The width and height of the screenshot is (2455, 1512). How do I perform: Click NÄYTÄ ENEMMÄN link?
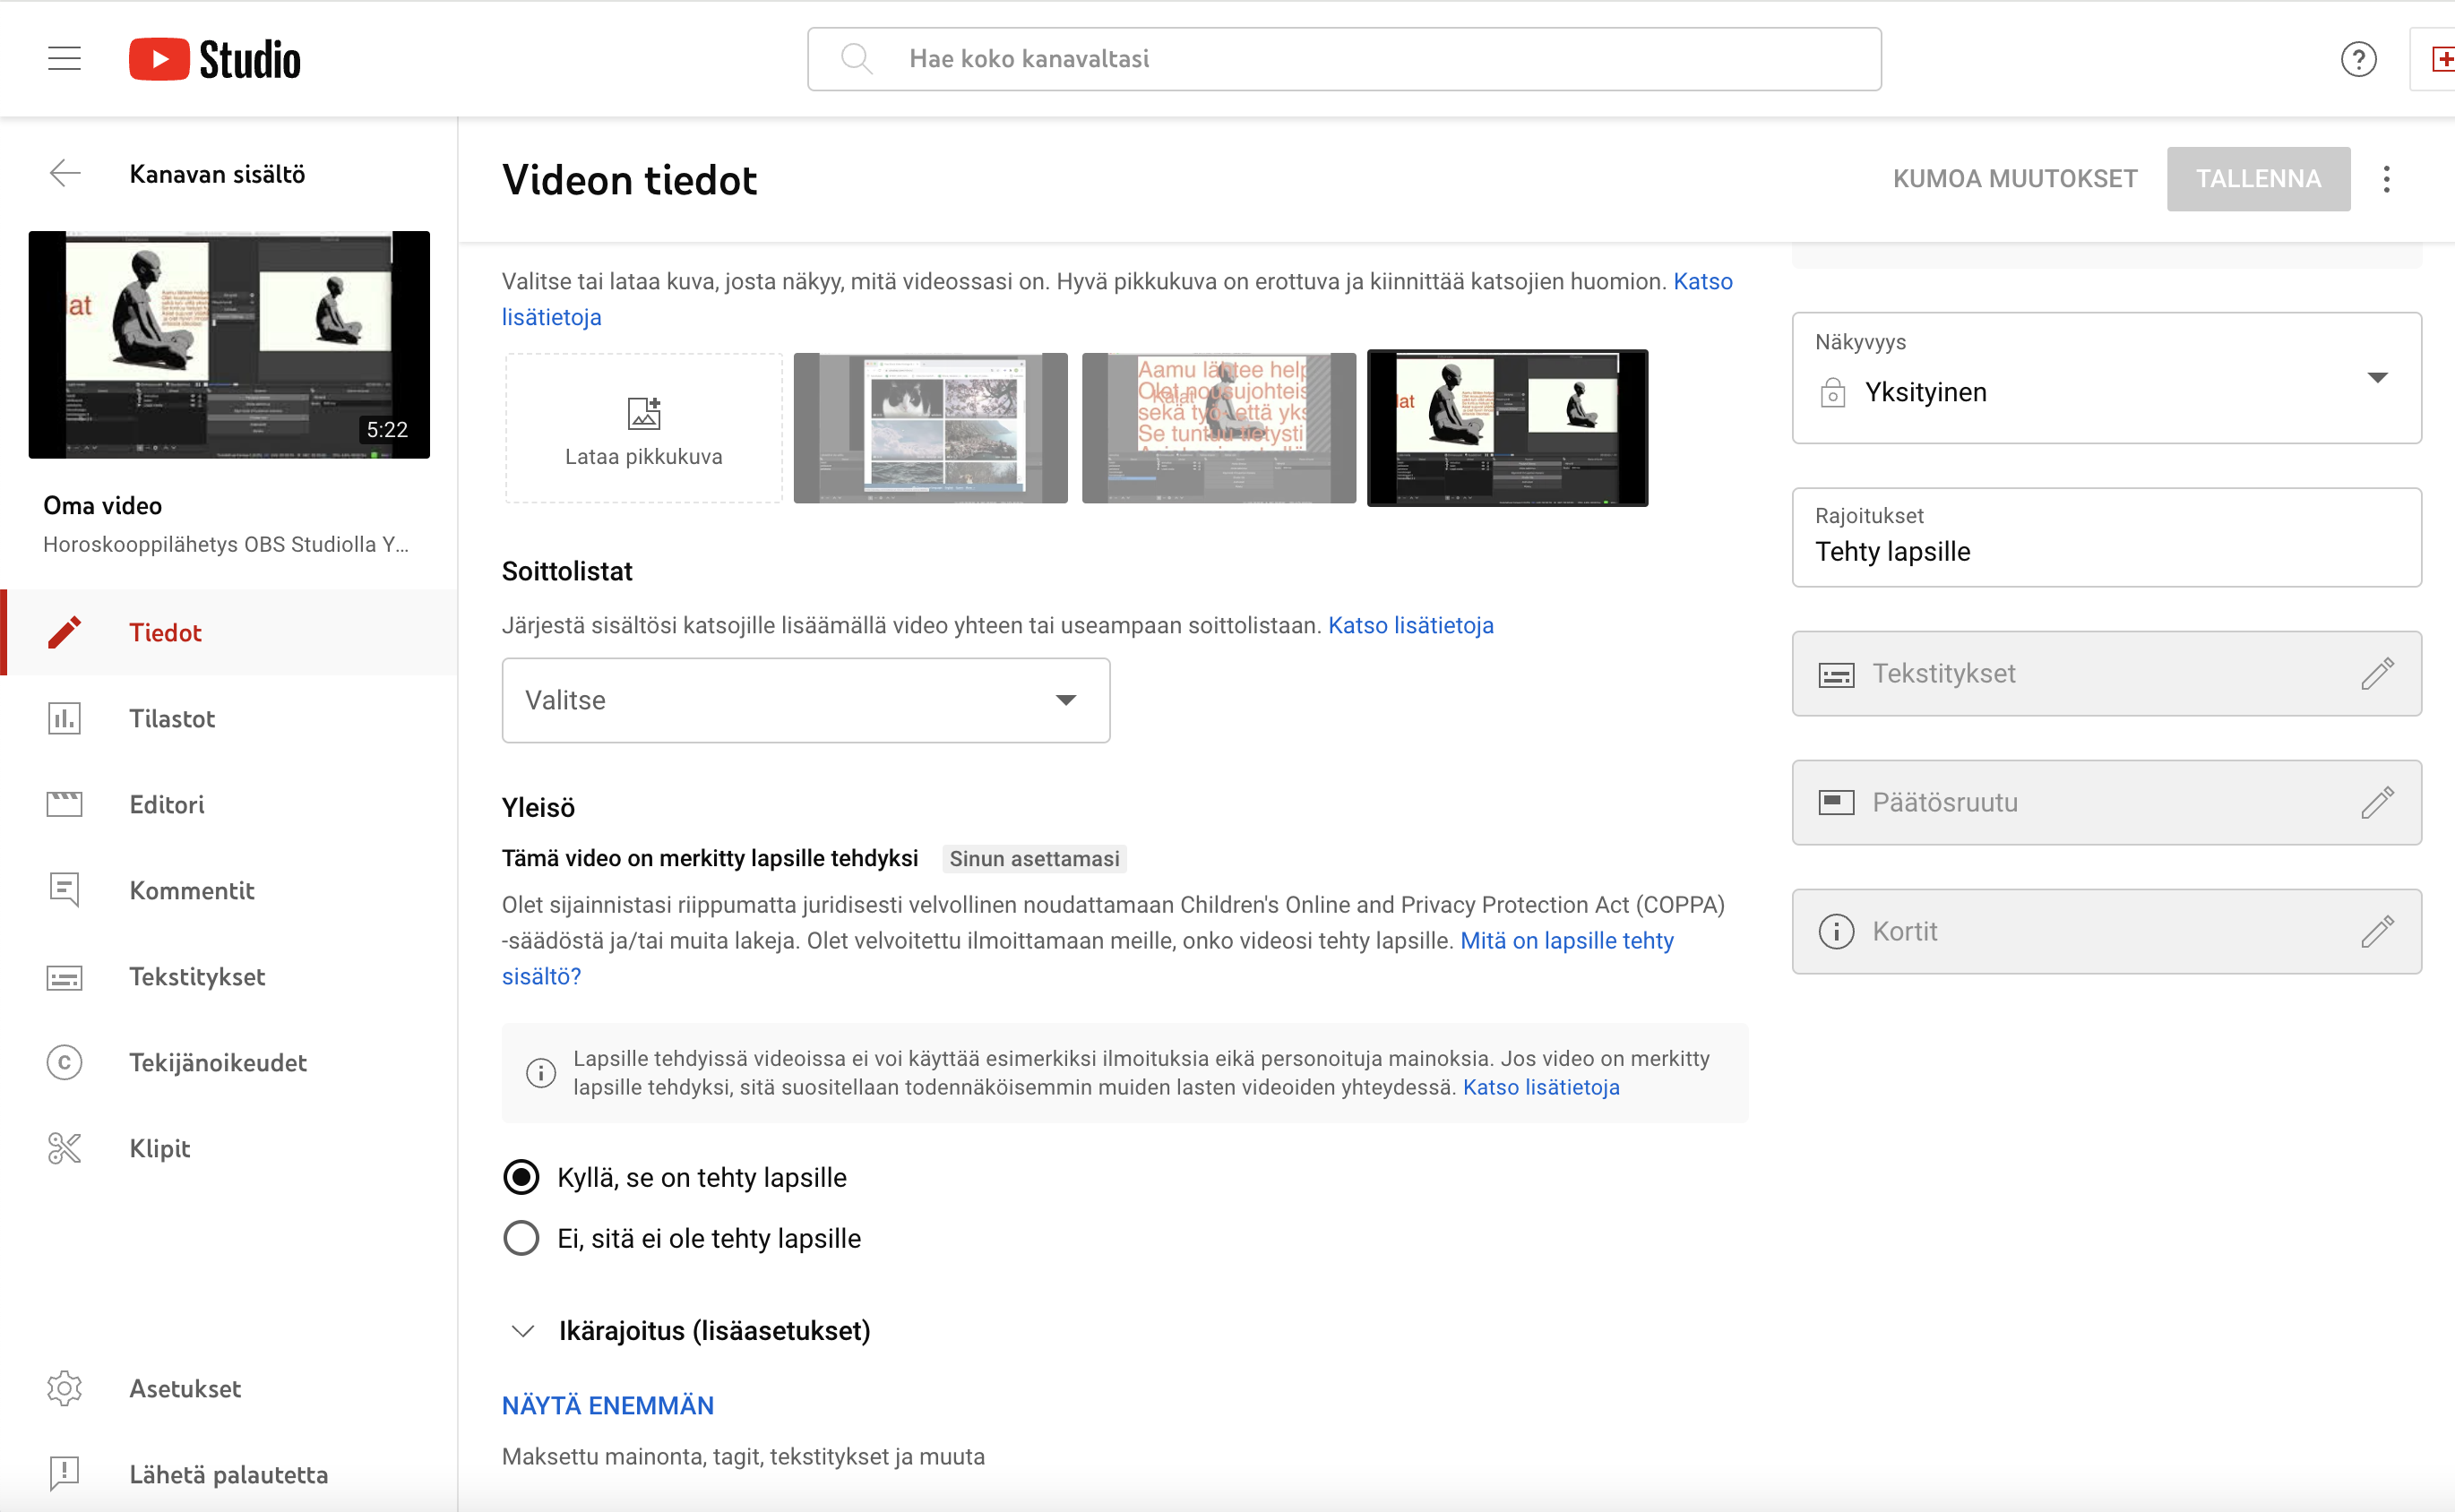[607, 1405]
